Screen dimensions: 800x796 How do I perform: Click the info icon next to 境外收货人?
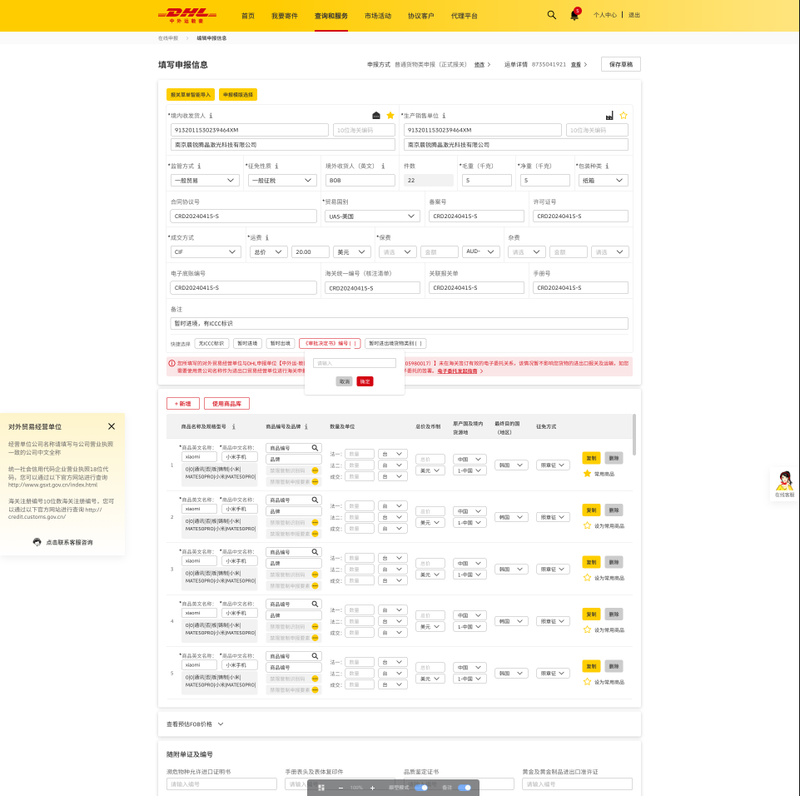[x=383, y=166]
